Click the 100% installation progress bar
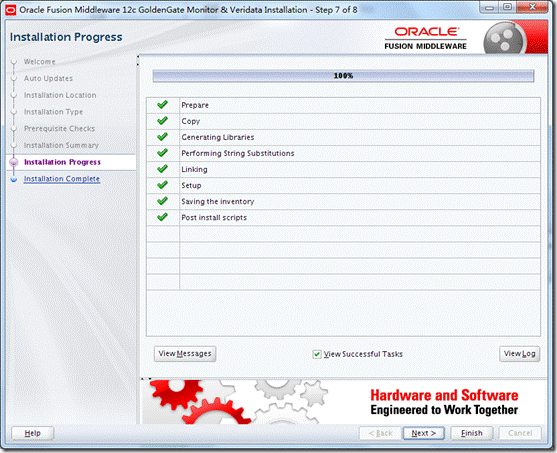This screenshot has height=453, width=557. [343, 76]
